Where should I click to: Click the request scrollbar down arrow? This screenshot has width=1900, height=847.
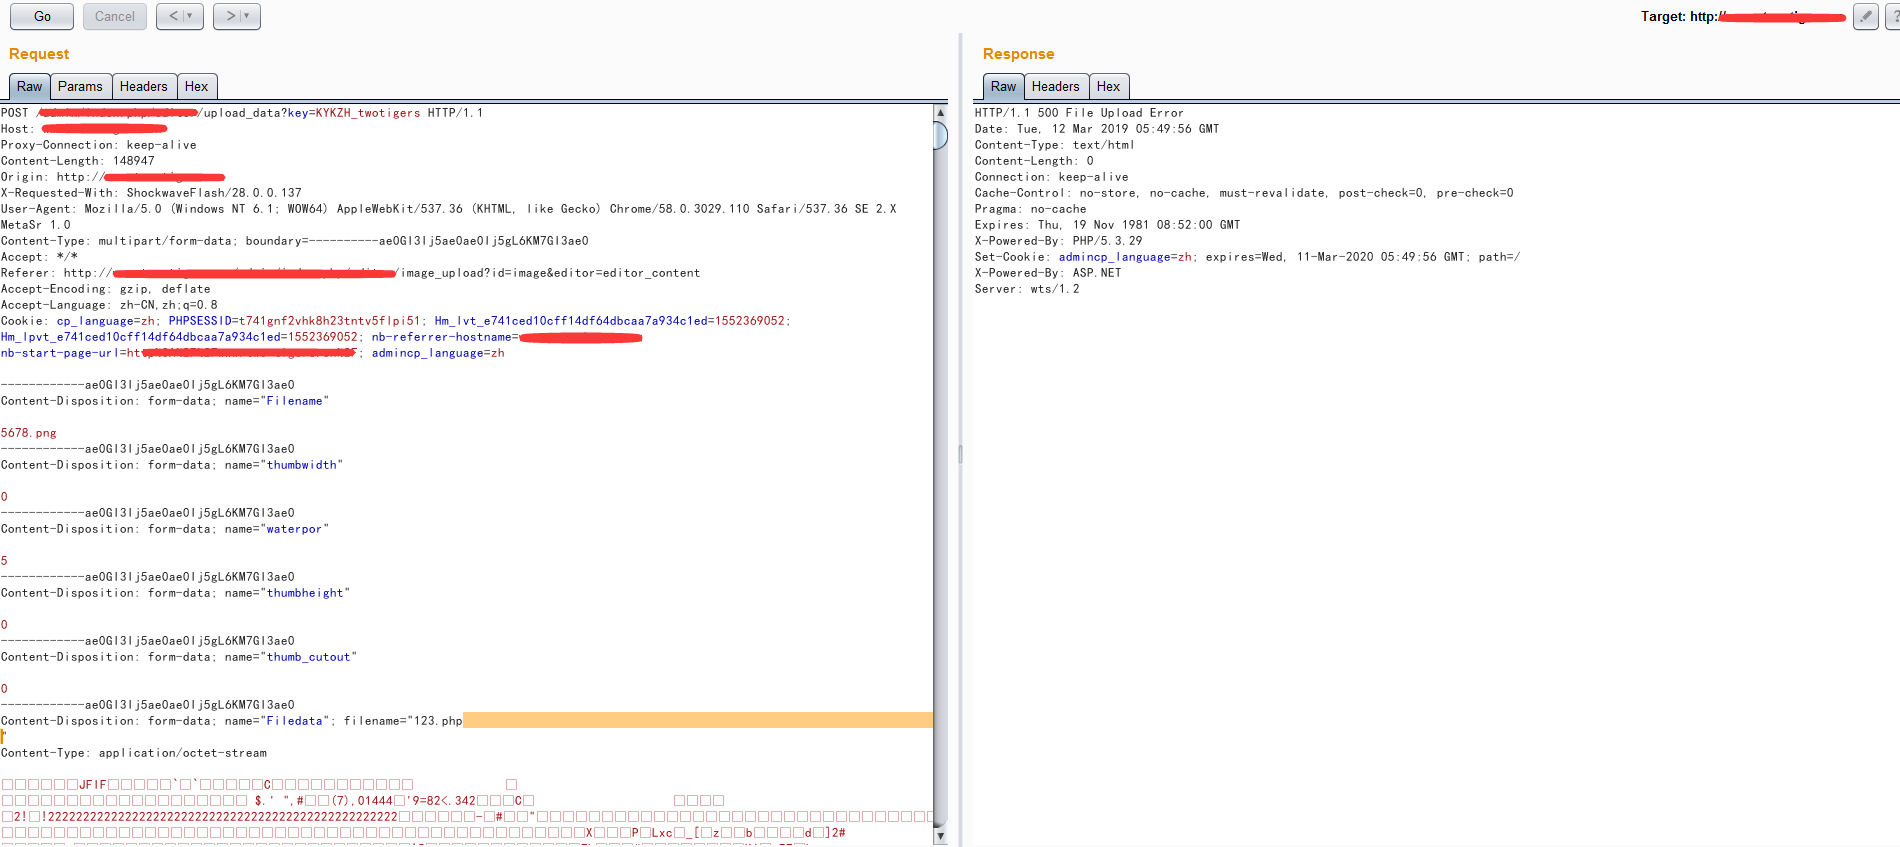pyautogui.click(x=940, y=835)
